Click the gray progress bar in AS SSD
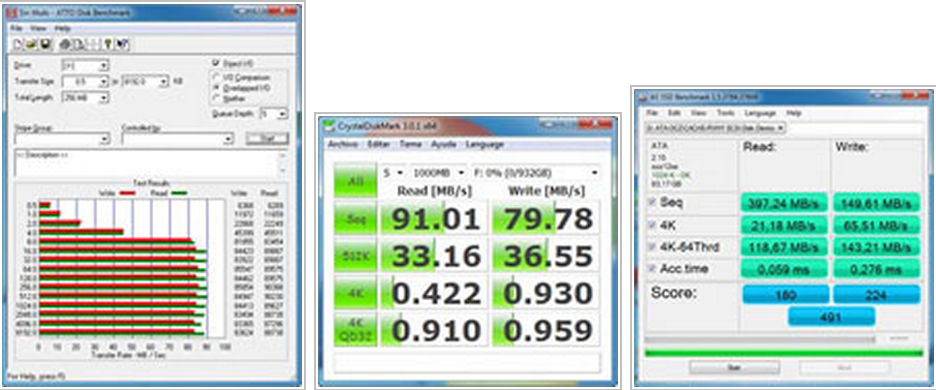Image resolution: width=936 pixels, height=390 pixels. [759, 339]
